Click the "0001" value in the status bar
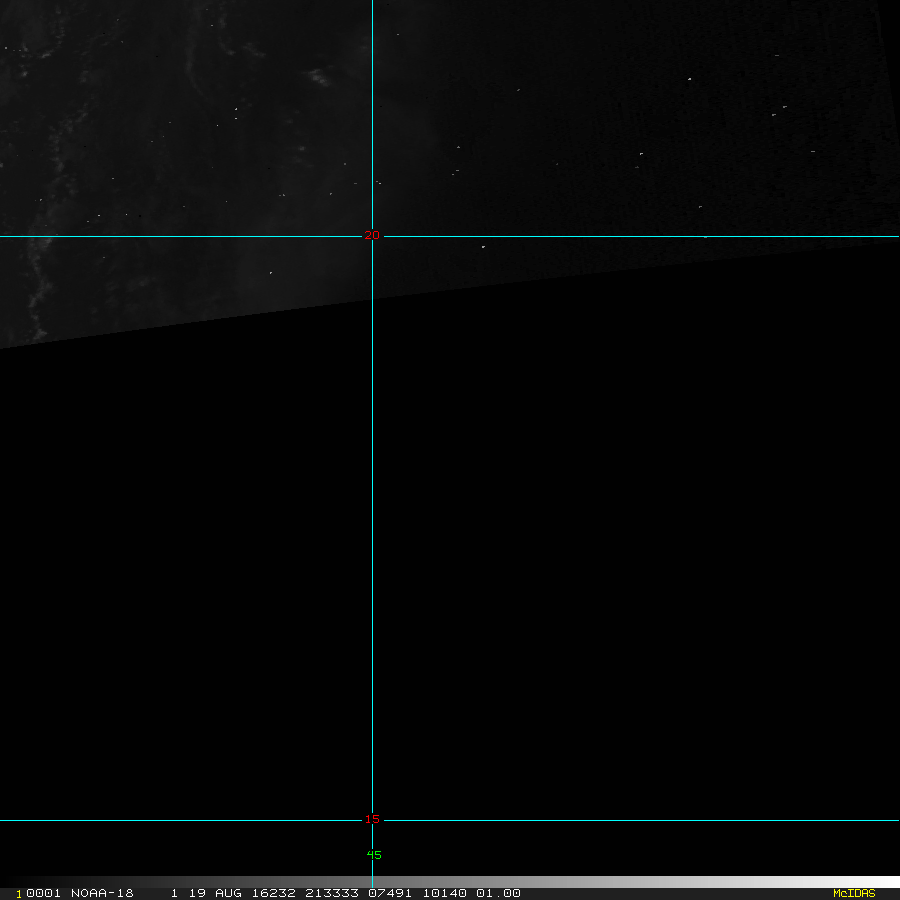The height and width of the screenshot is (900, 900). coord(43,893)
